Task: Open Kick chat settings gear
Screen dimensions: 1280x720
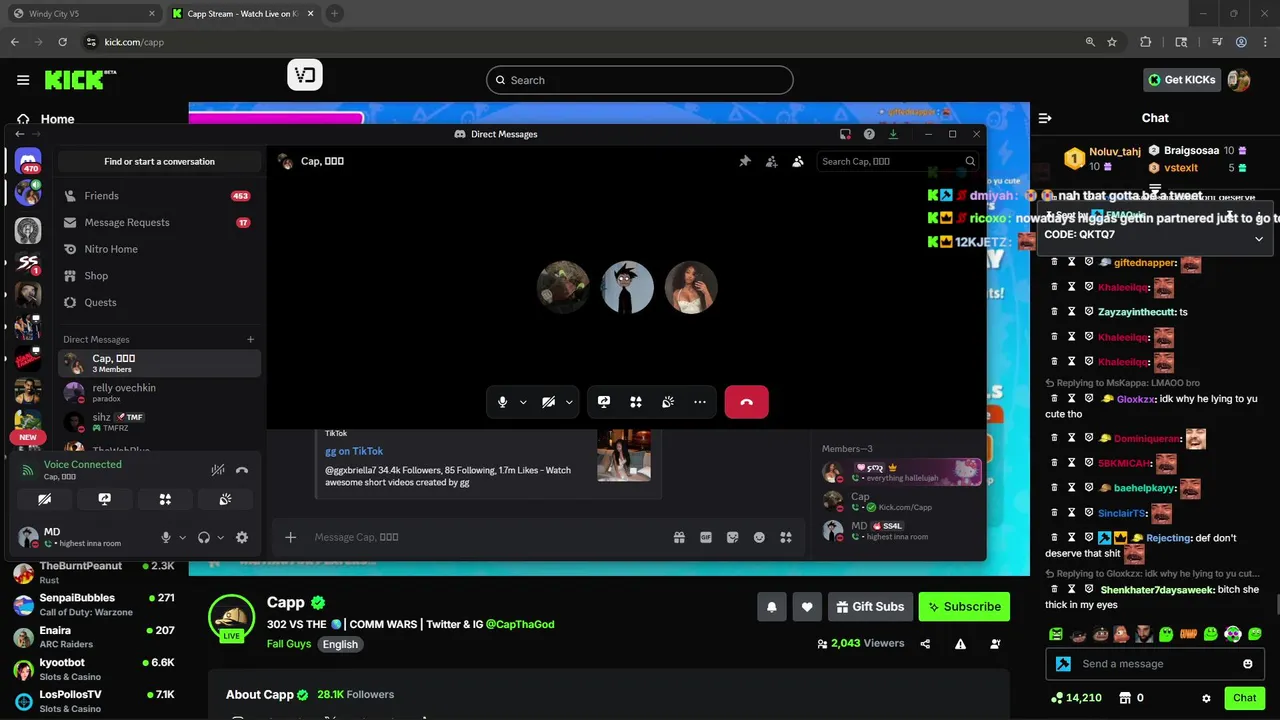Action: coord(1206,698)
